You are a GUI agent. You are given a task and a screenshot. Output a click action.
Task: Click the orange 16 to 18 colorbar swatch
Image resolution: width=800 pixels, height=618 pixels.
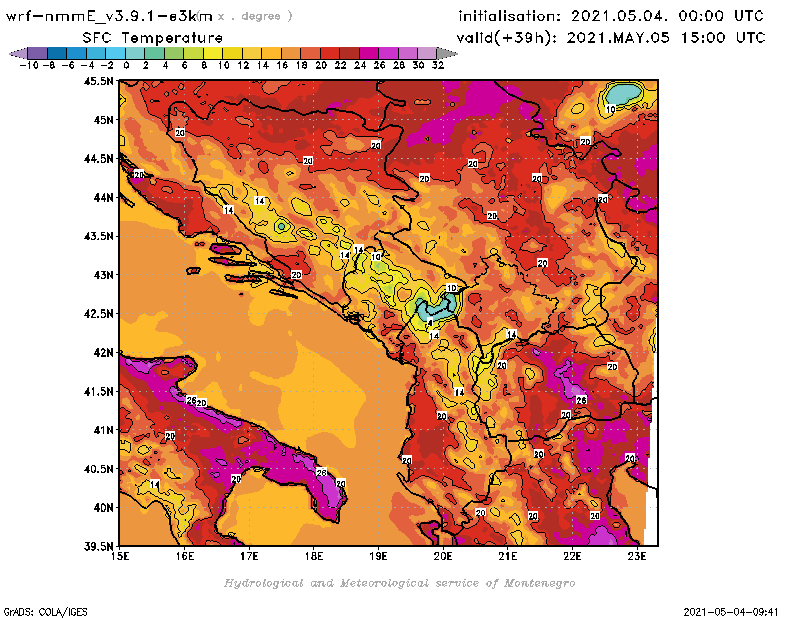[x=291, y=53]
